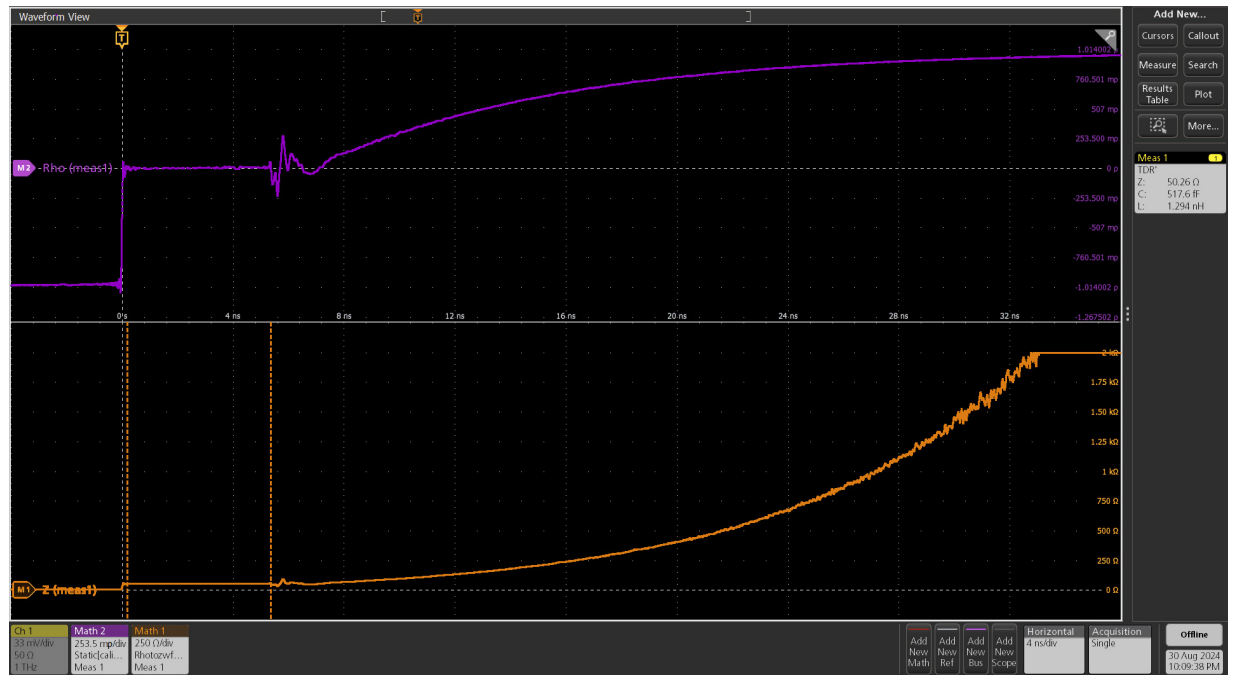Click the Waveform View title

54,17
